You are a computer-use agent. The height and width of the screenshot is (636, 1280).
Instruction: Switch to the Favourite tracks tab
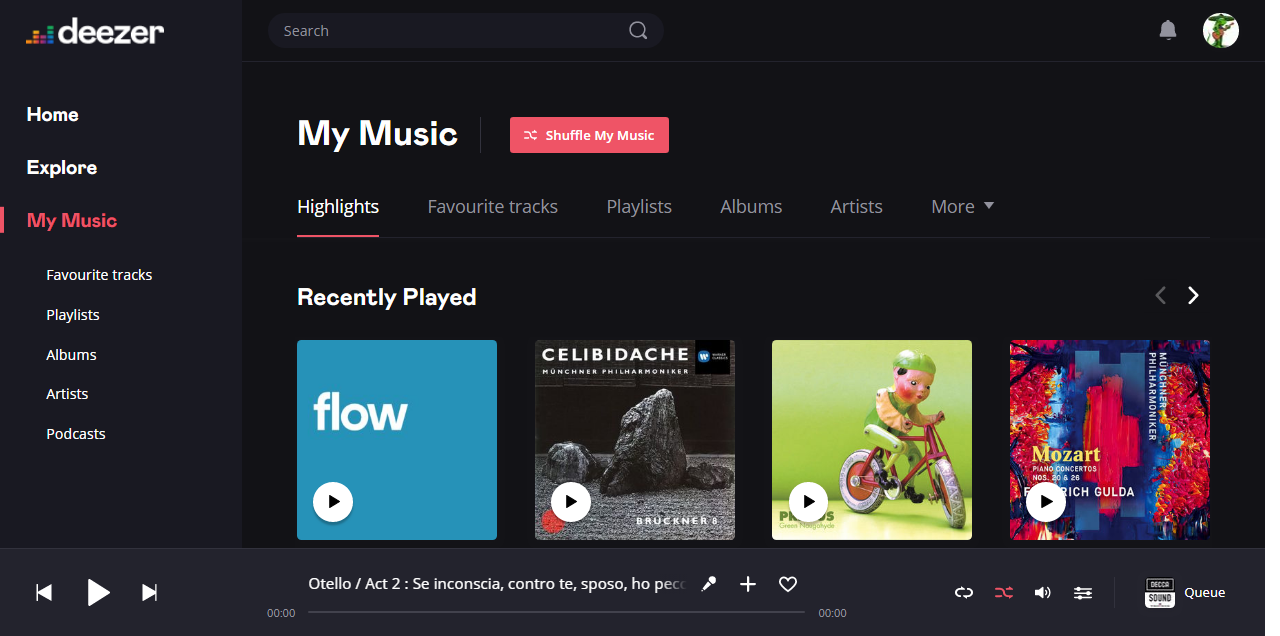pyautogui.click(x=493, y=207)
